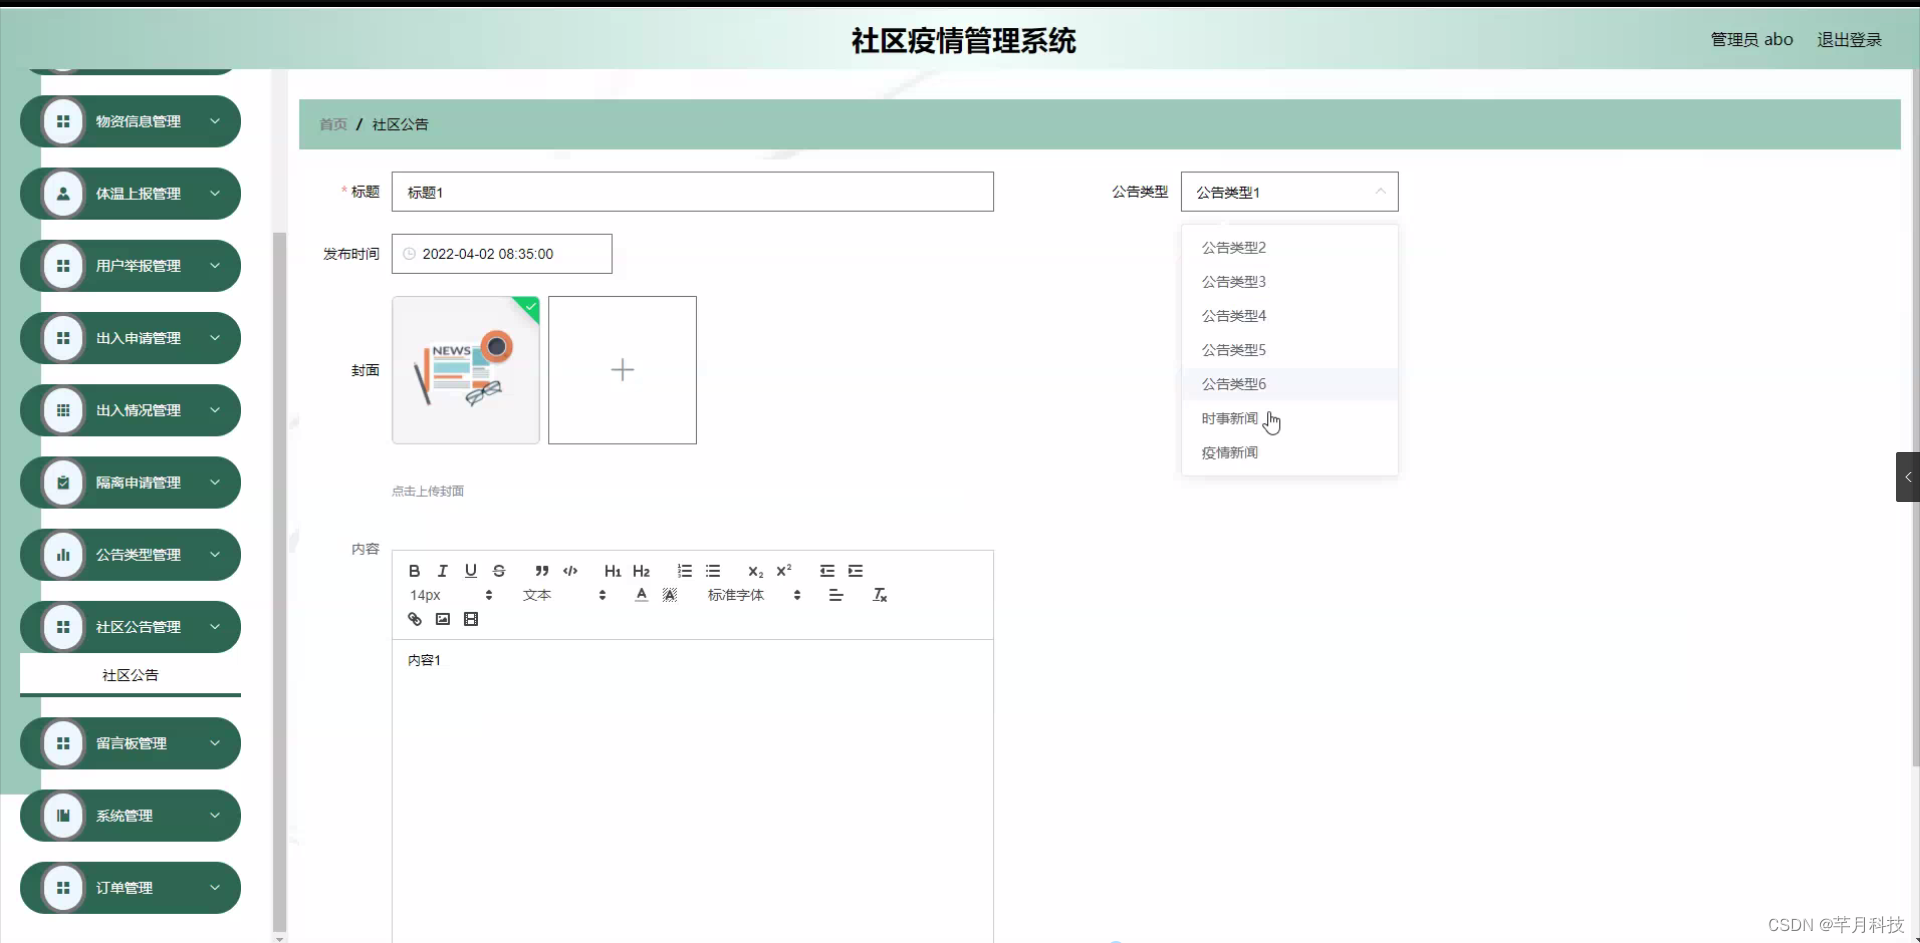Apply superscript formatting in the editor

pos(784,570)
